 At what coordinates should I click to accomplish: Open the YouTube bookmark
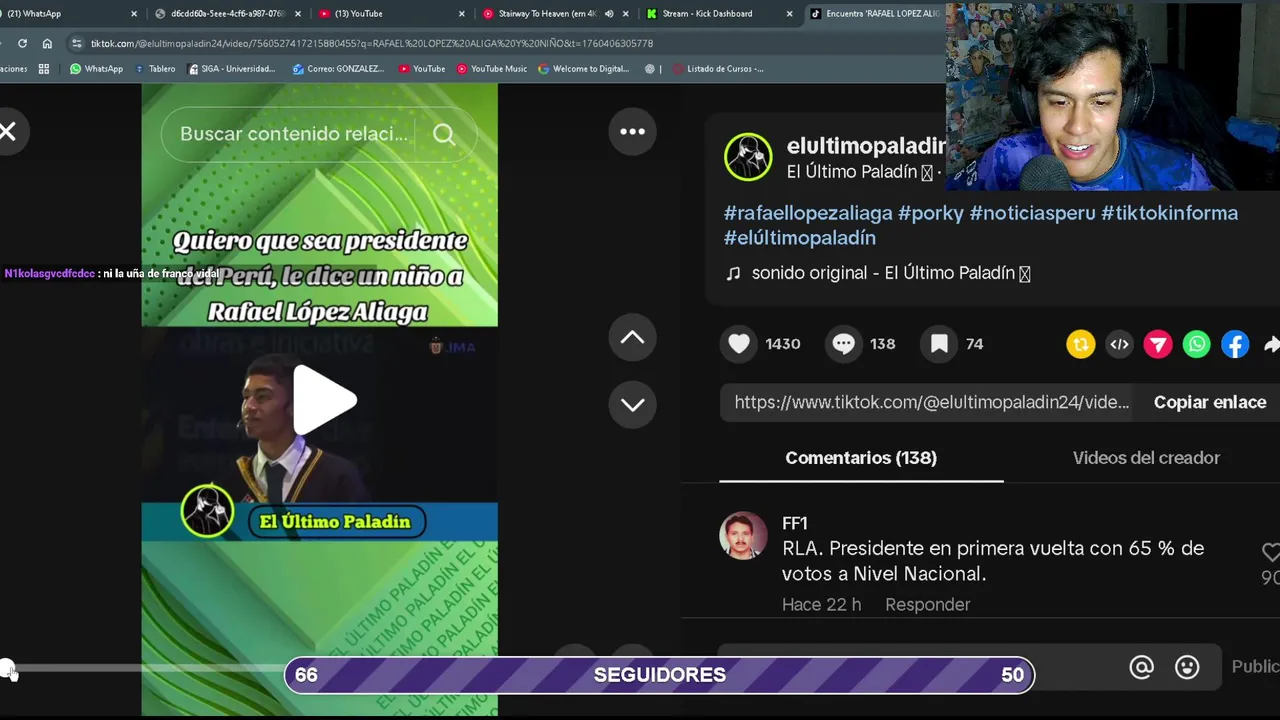click(421, 69)
